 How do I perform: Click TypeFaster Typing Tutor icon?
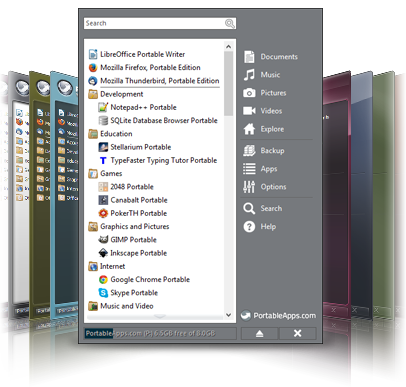(103, 160)
